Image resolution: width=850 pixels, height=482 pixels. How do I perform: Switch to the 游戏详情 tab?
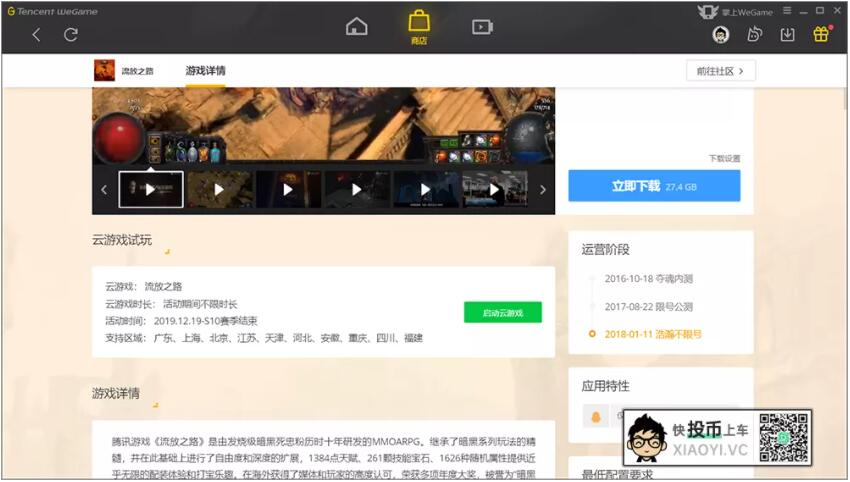pyautogui.click(x=205, y=71)
